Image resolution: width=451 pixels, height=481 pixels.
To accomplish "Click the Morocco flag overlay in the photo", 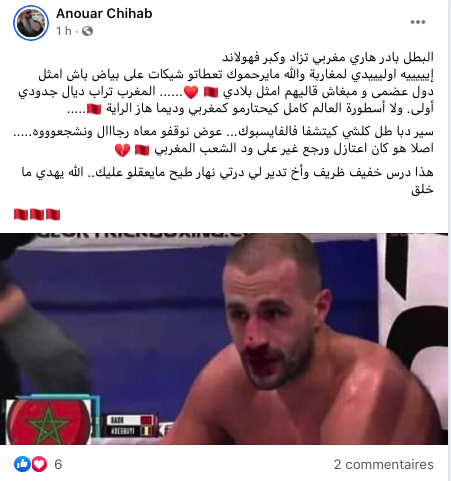I will coord(49,422).
